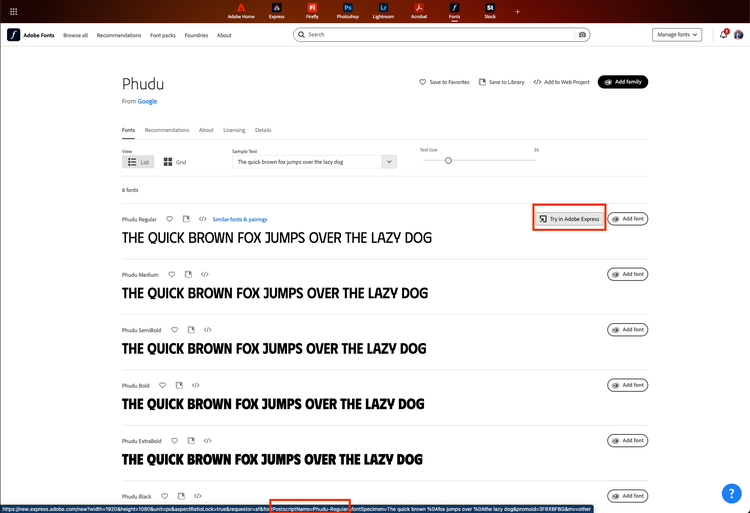Click Try in Adobe Express button
750x513 pixels.
click(569, 218)
